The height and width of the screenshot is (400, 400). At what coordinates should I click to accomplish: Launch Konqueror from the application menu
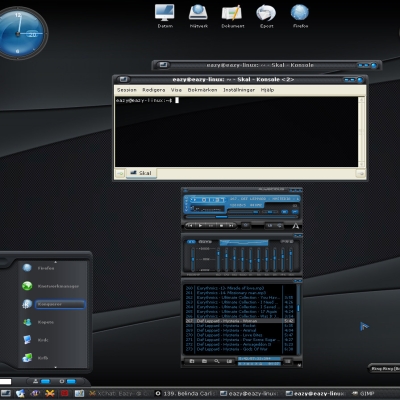click(53, 304)
